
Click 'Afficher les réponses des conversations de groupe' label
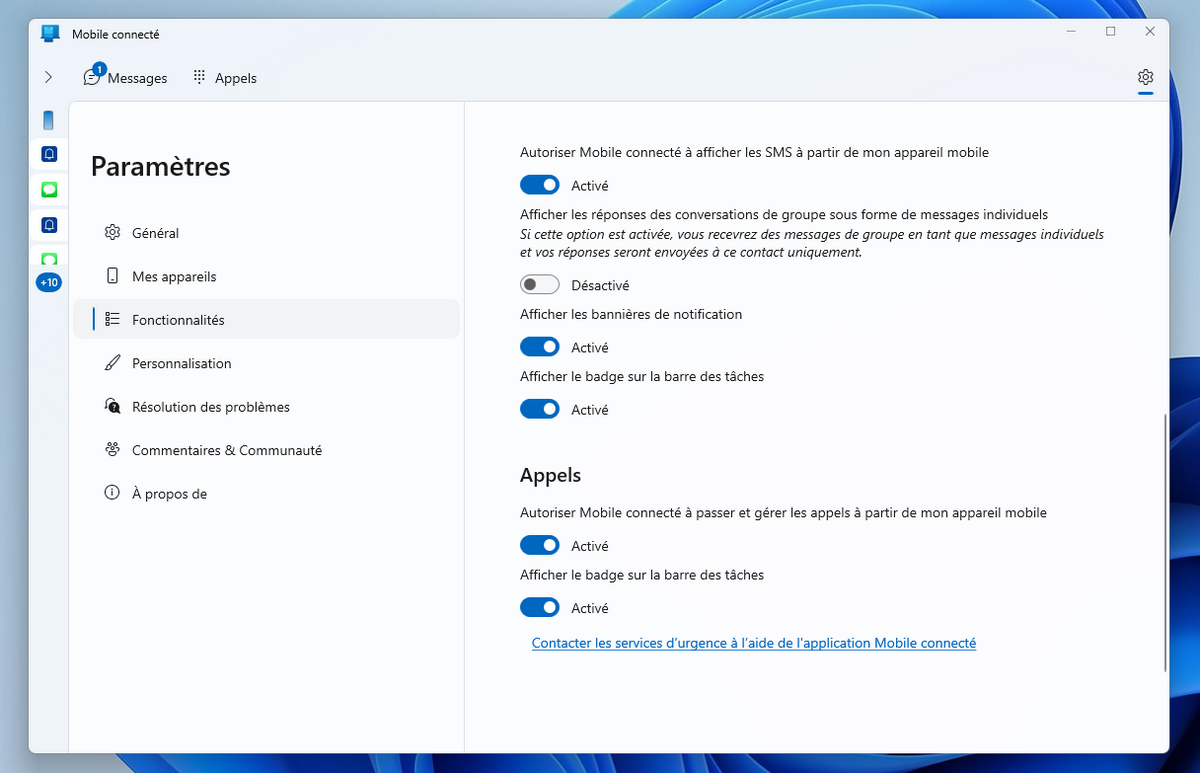784,214
